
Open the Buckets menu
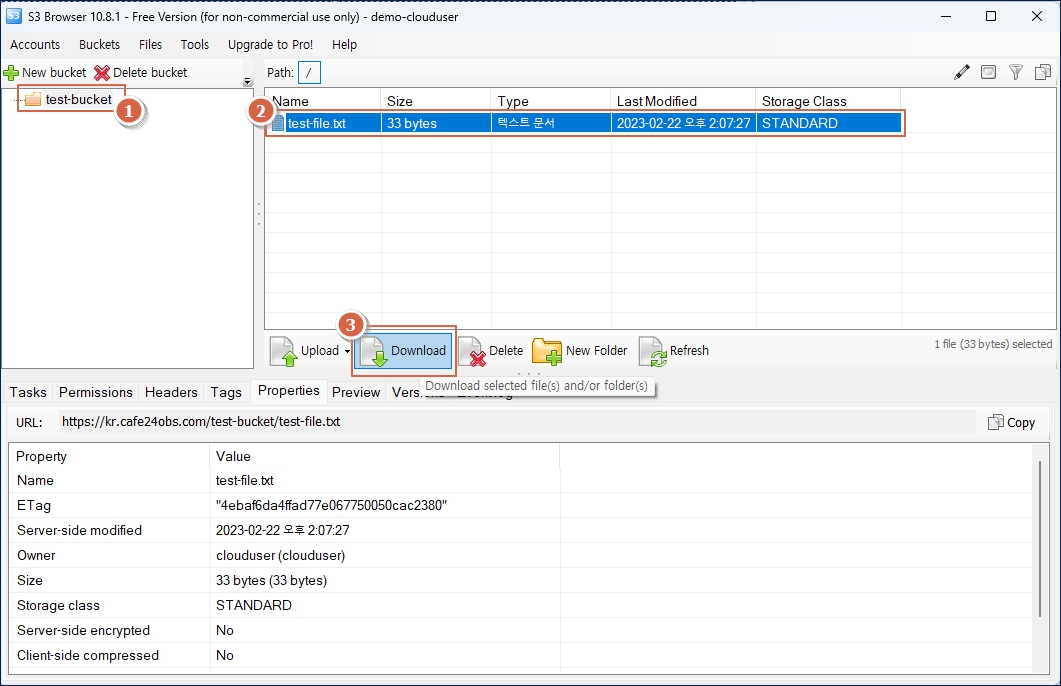99,45
